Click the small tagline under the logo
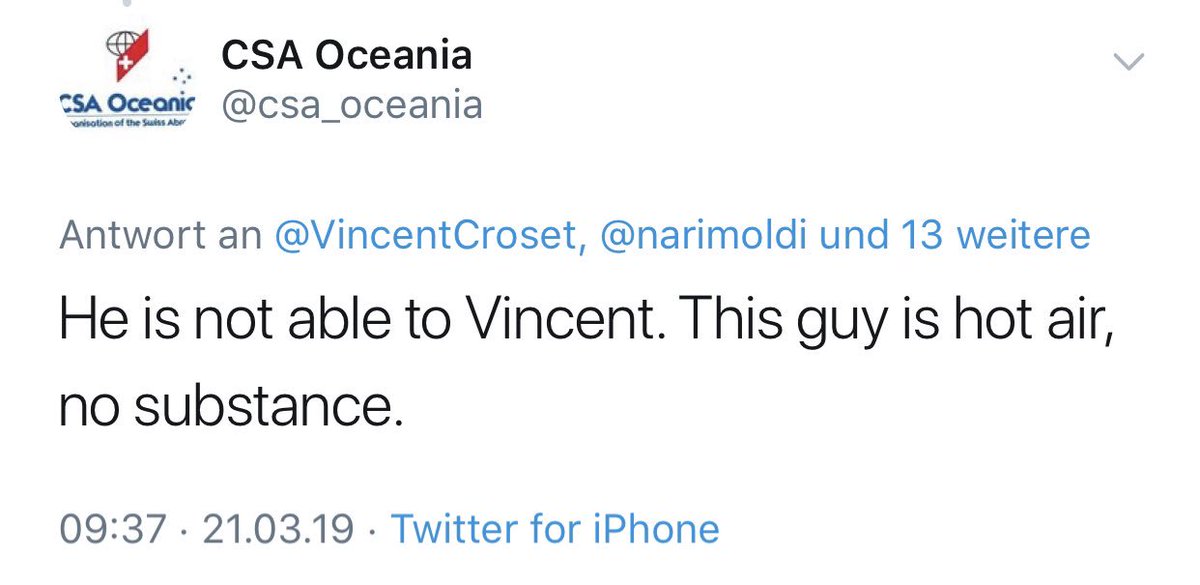This screenshot has width=1200, height=585. [x=128, y=123]
